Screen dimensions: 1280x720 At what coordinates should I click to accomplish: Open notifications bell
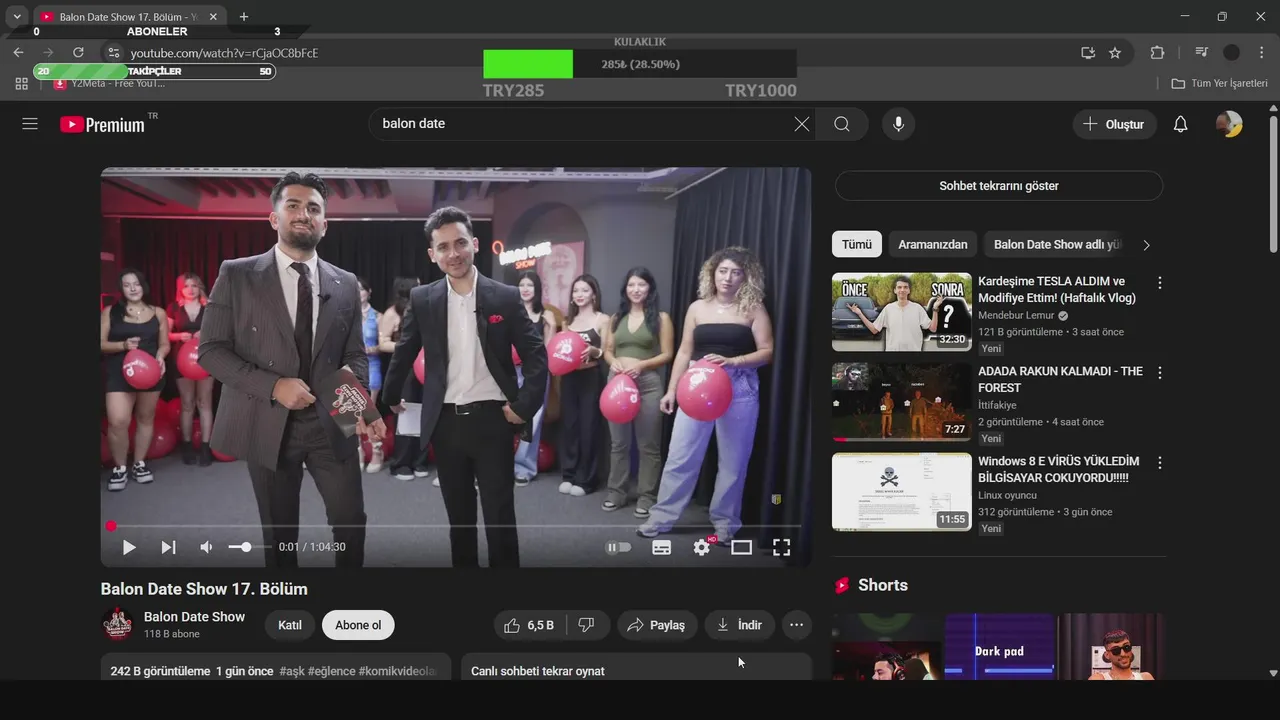click(1180, 124)
